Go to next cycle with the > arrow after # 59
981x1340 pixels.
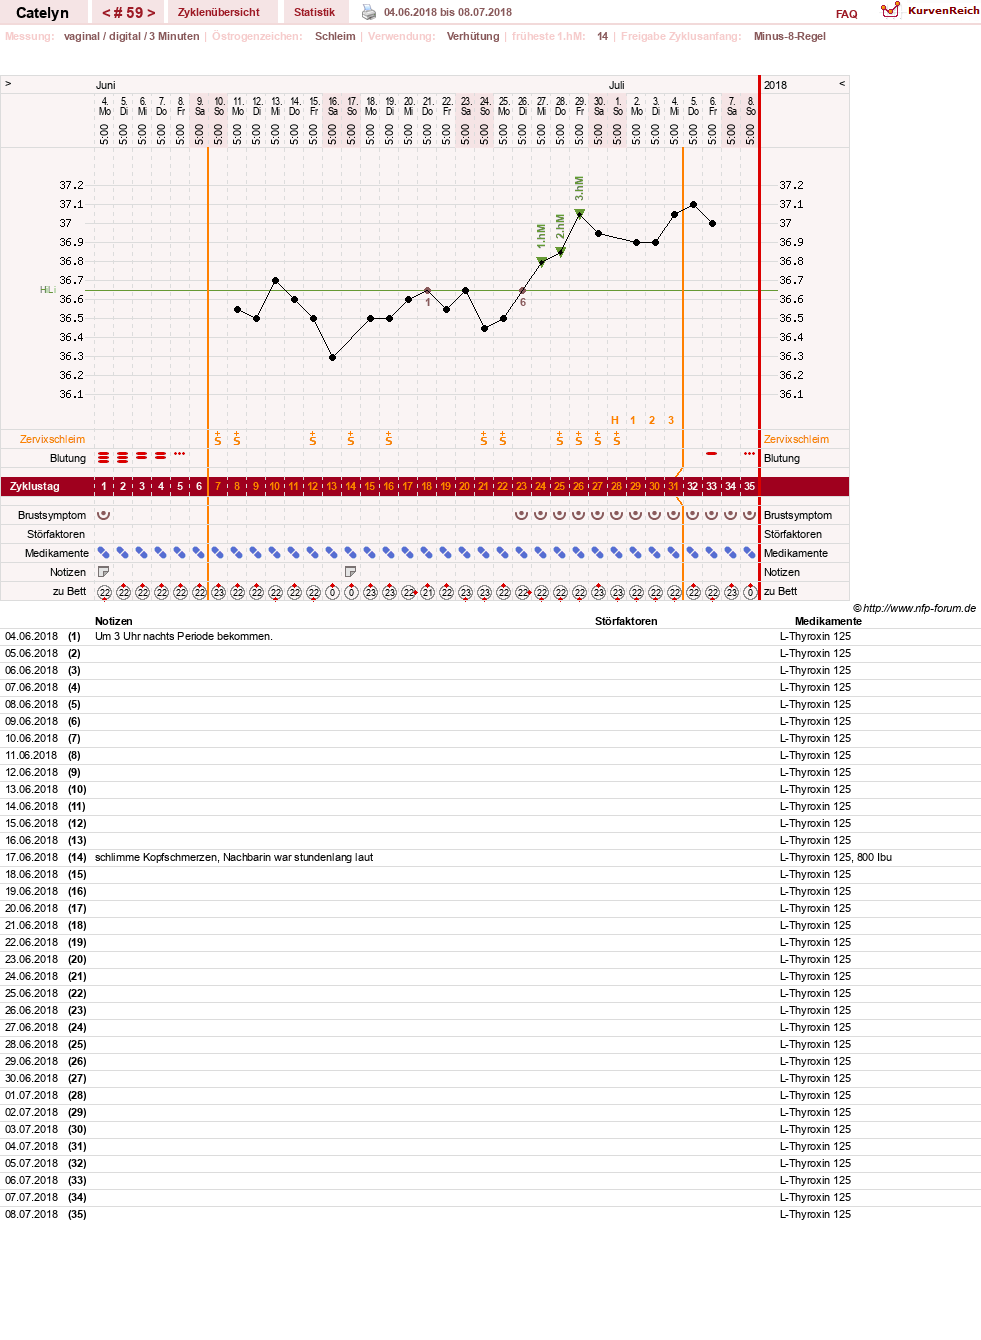(x=151, y=13)
